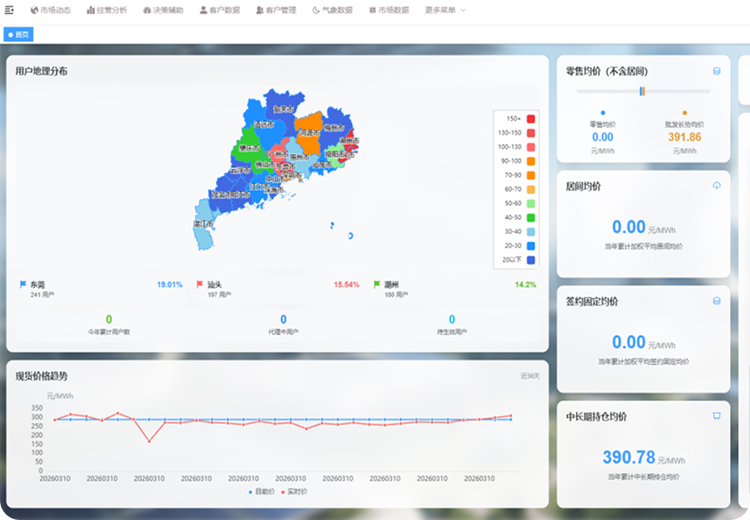
Task: Click the lowest red 实时价 data point
Action: pos(149,441)
